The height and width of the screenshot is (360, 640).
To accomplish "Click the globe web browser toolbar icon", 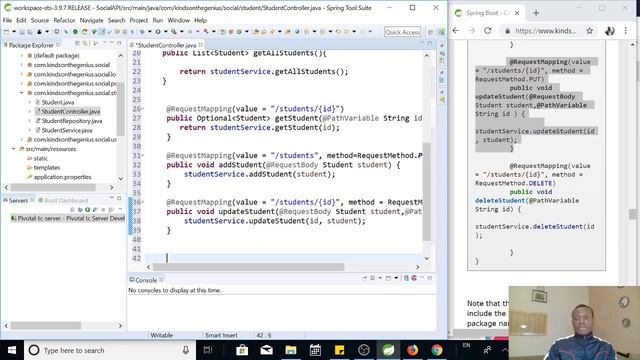I will tap(297, 32).
